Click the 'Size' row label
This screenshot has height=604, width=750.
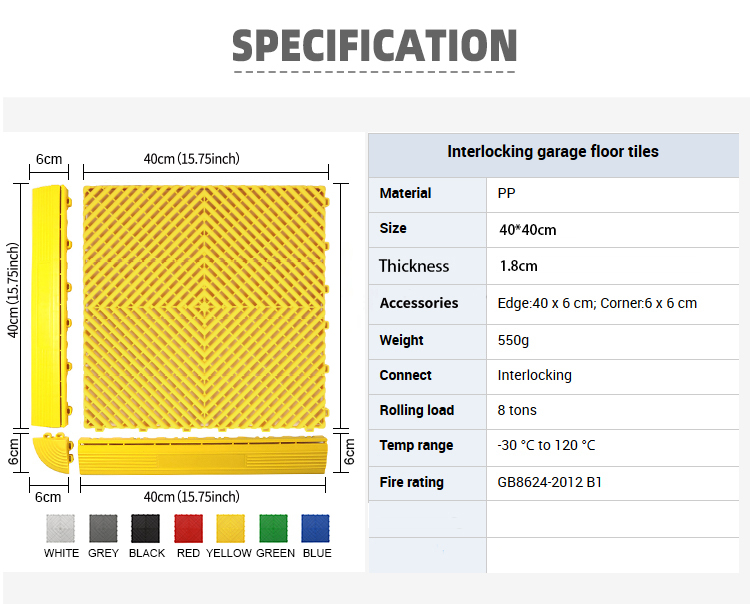[x=393, y=228]
